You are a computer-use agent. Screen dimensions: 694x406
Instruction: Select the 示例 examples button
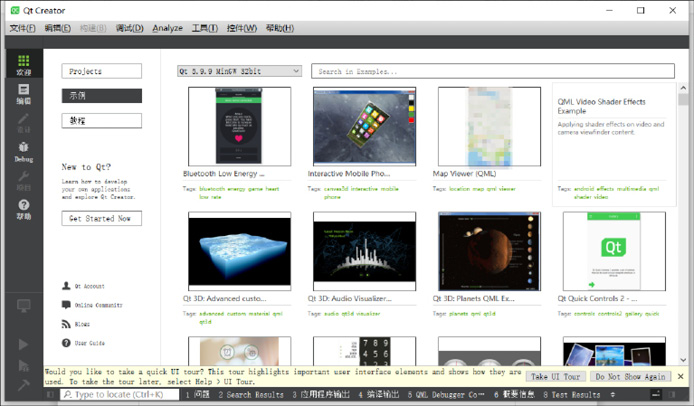(102, 96)
